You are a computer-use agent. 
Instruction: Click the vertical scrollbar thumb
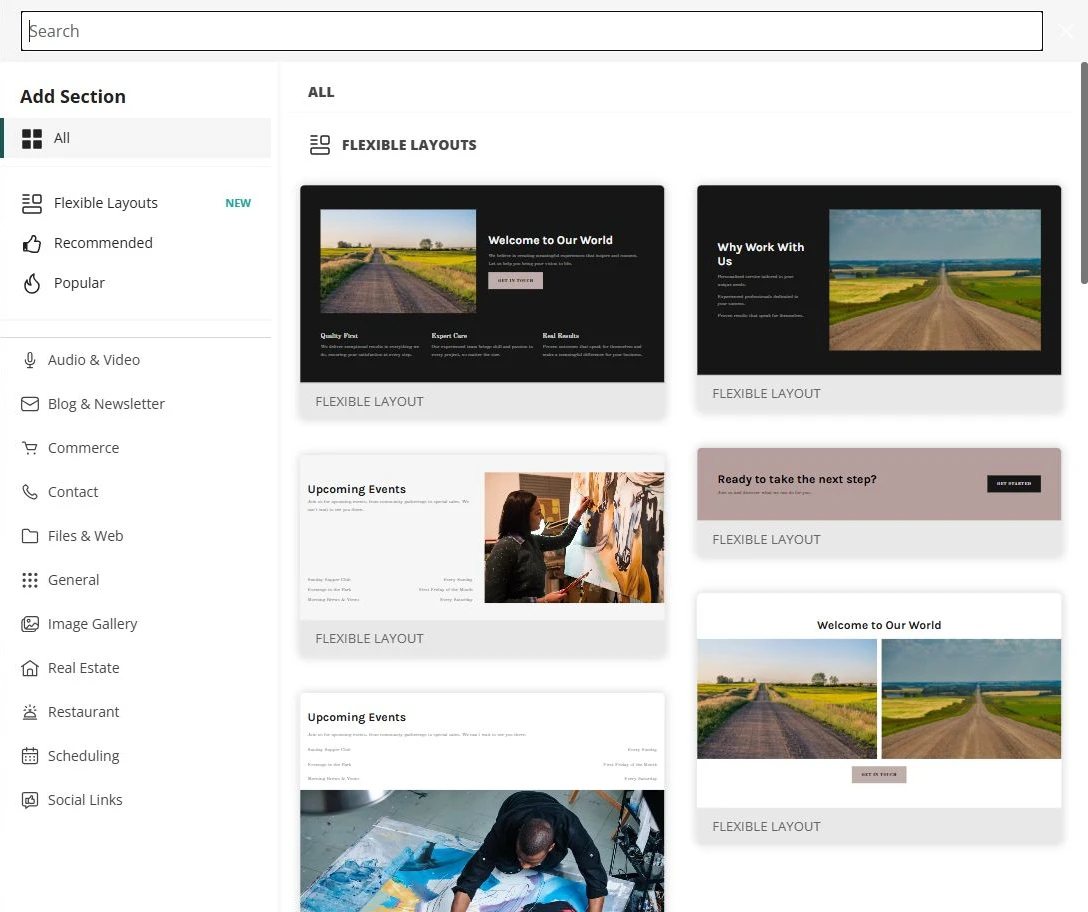click(1084, 174)
